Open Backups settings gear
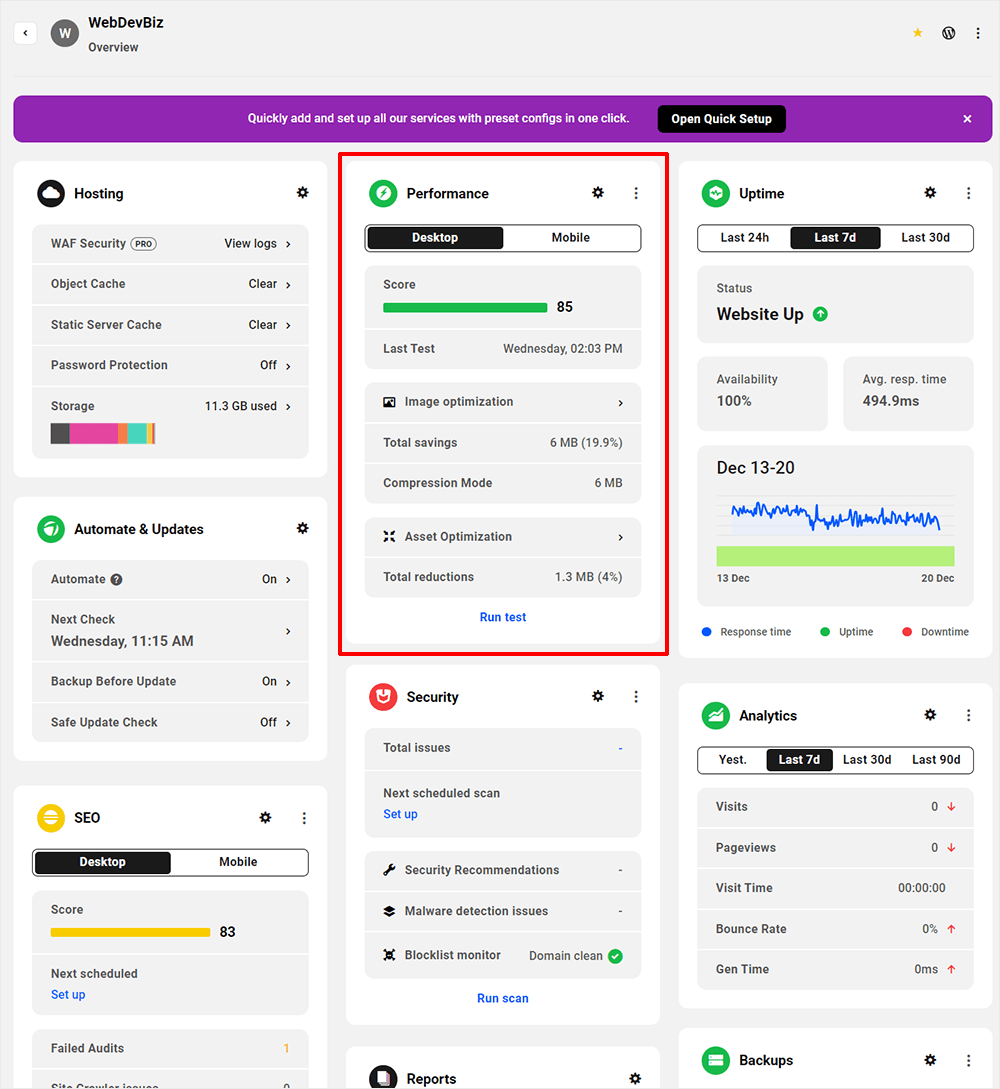This screenshot has width=1000, height=1089. 931,1060
